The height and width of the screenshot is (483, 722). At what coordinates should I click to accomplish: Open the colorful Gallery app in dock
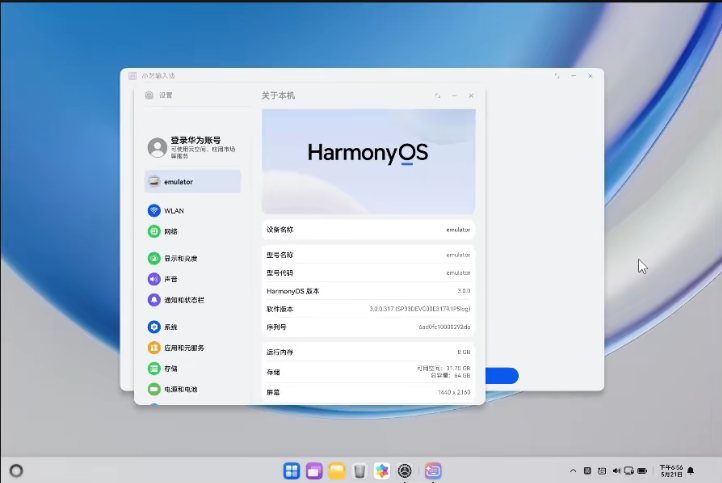pyautogui.click(x=382, y=471)
